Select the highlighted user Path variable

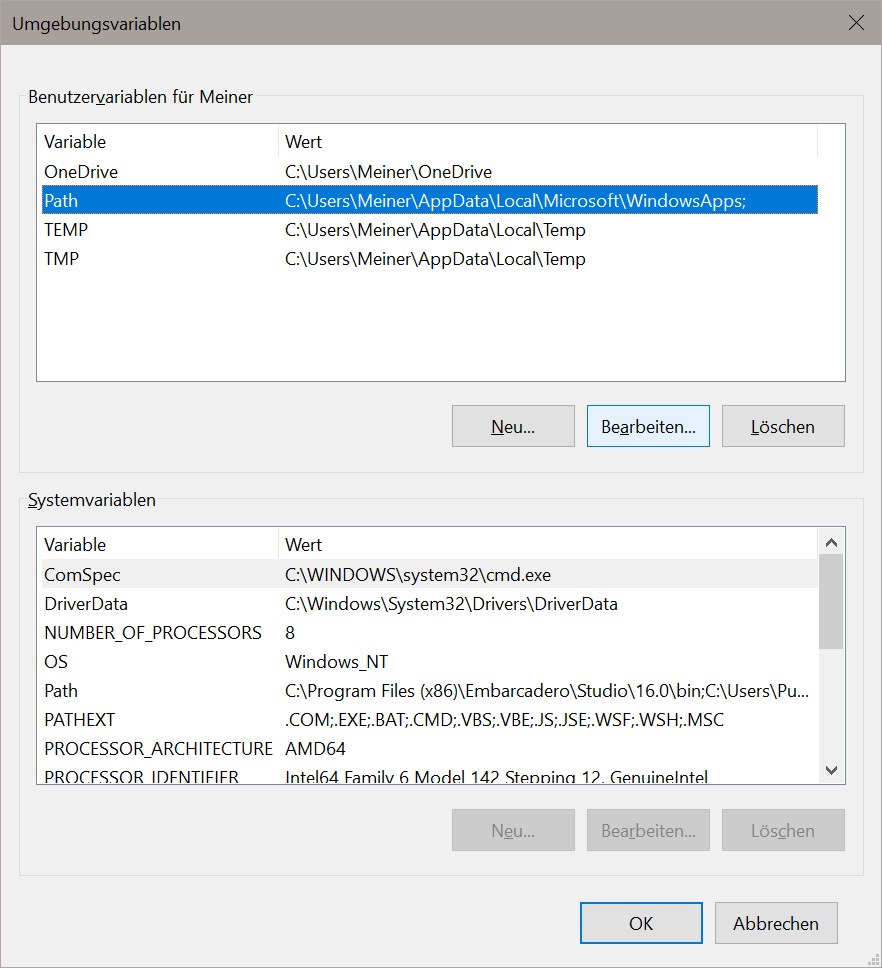(61, 201)
